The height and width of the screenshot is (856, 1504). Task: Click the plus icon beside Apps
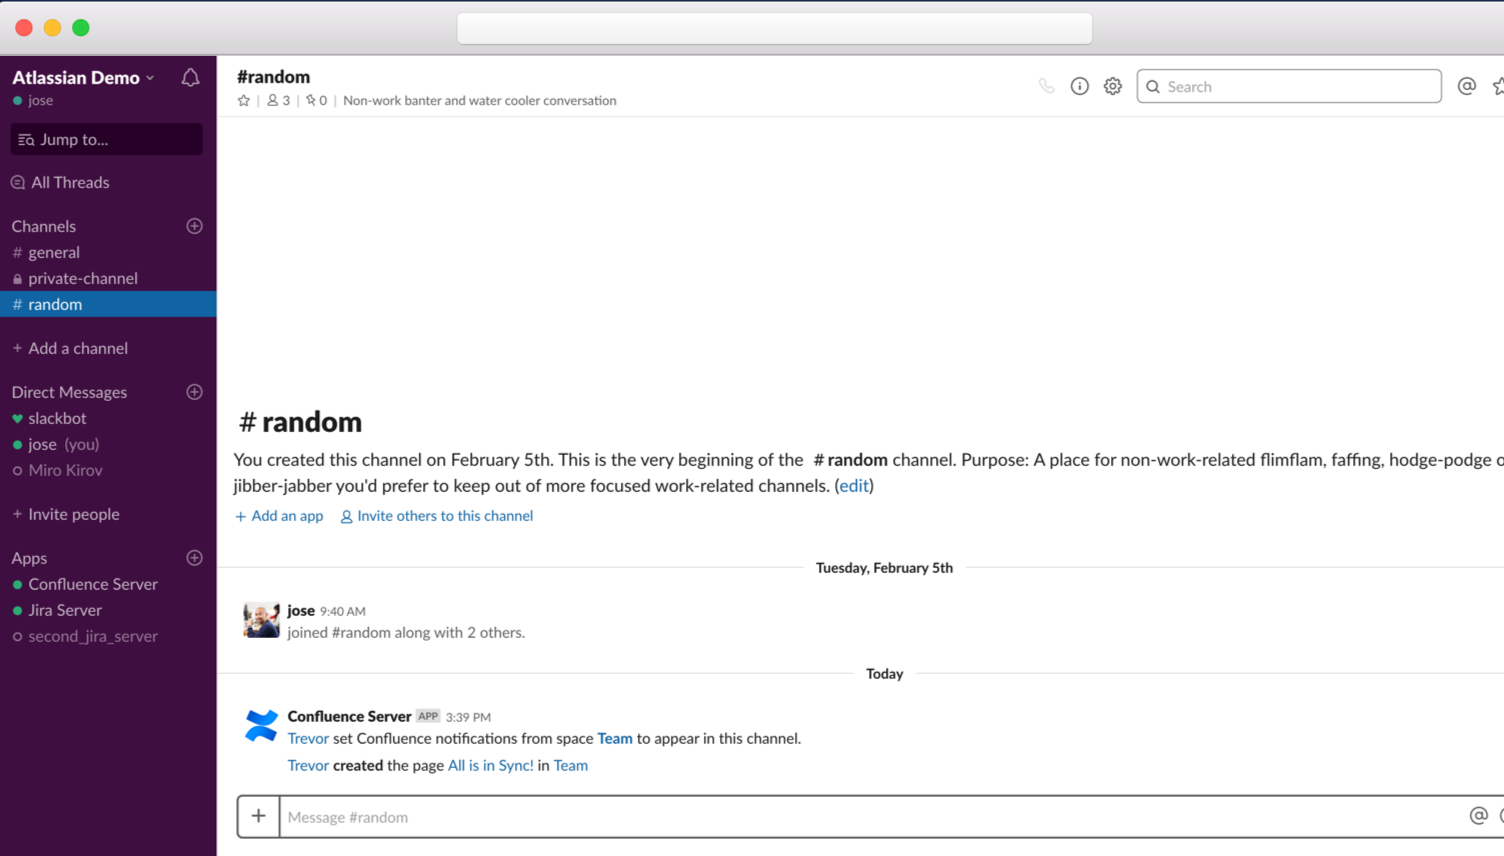click(194, 558)
